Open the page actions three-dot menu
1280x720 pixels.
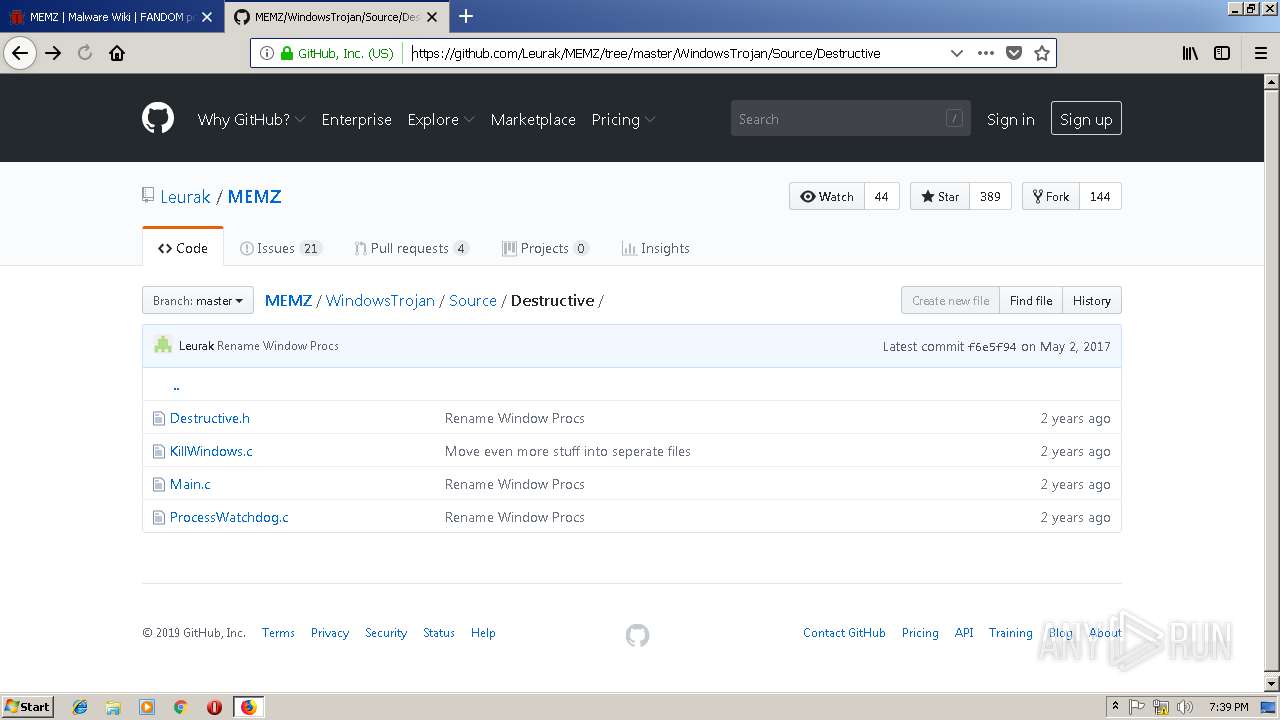click(986, 53)
